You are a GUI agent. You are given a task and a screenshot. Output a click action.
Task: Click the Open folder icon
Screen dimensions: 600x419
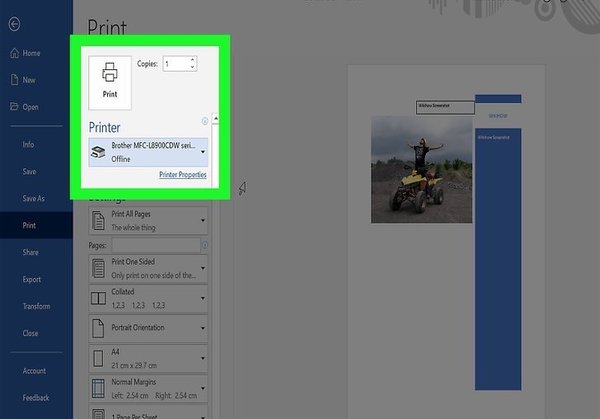(x=14, y=107)
